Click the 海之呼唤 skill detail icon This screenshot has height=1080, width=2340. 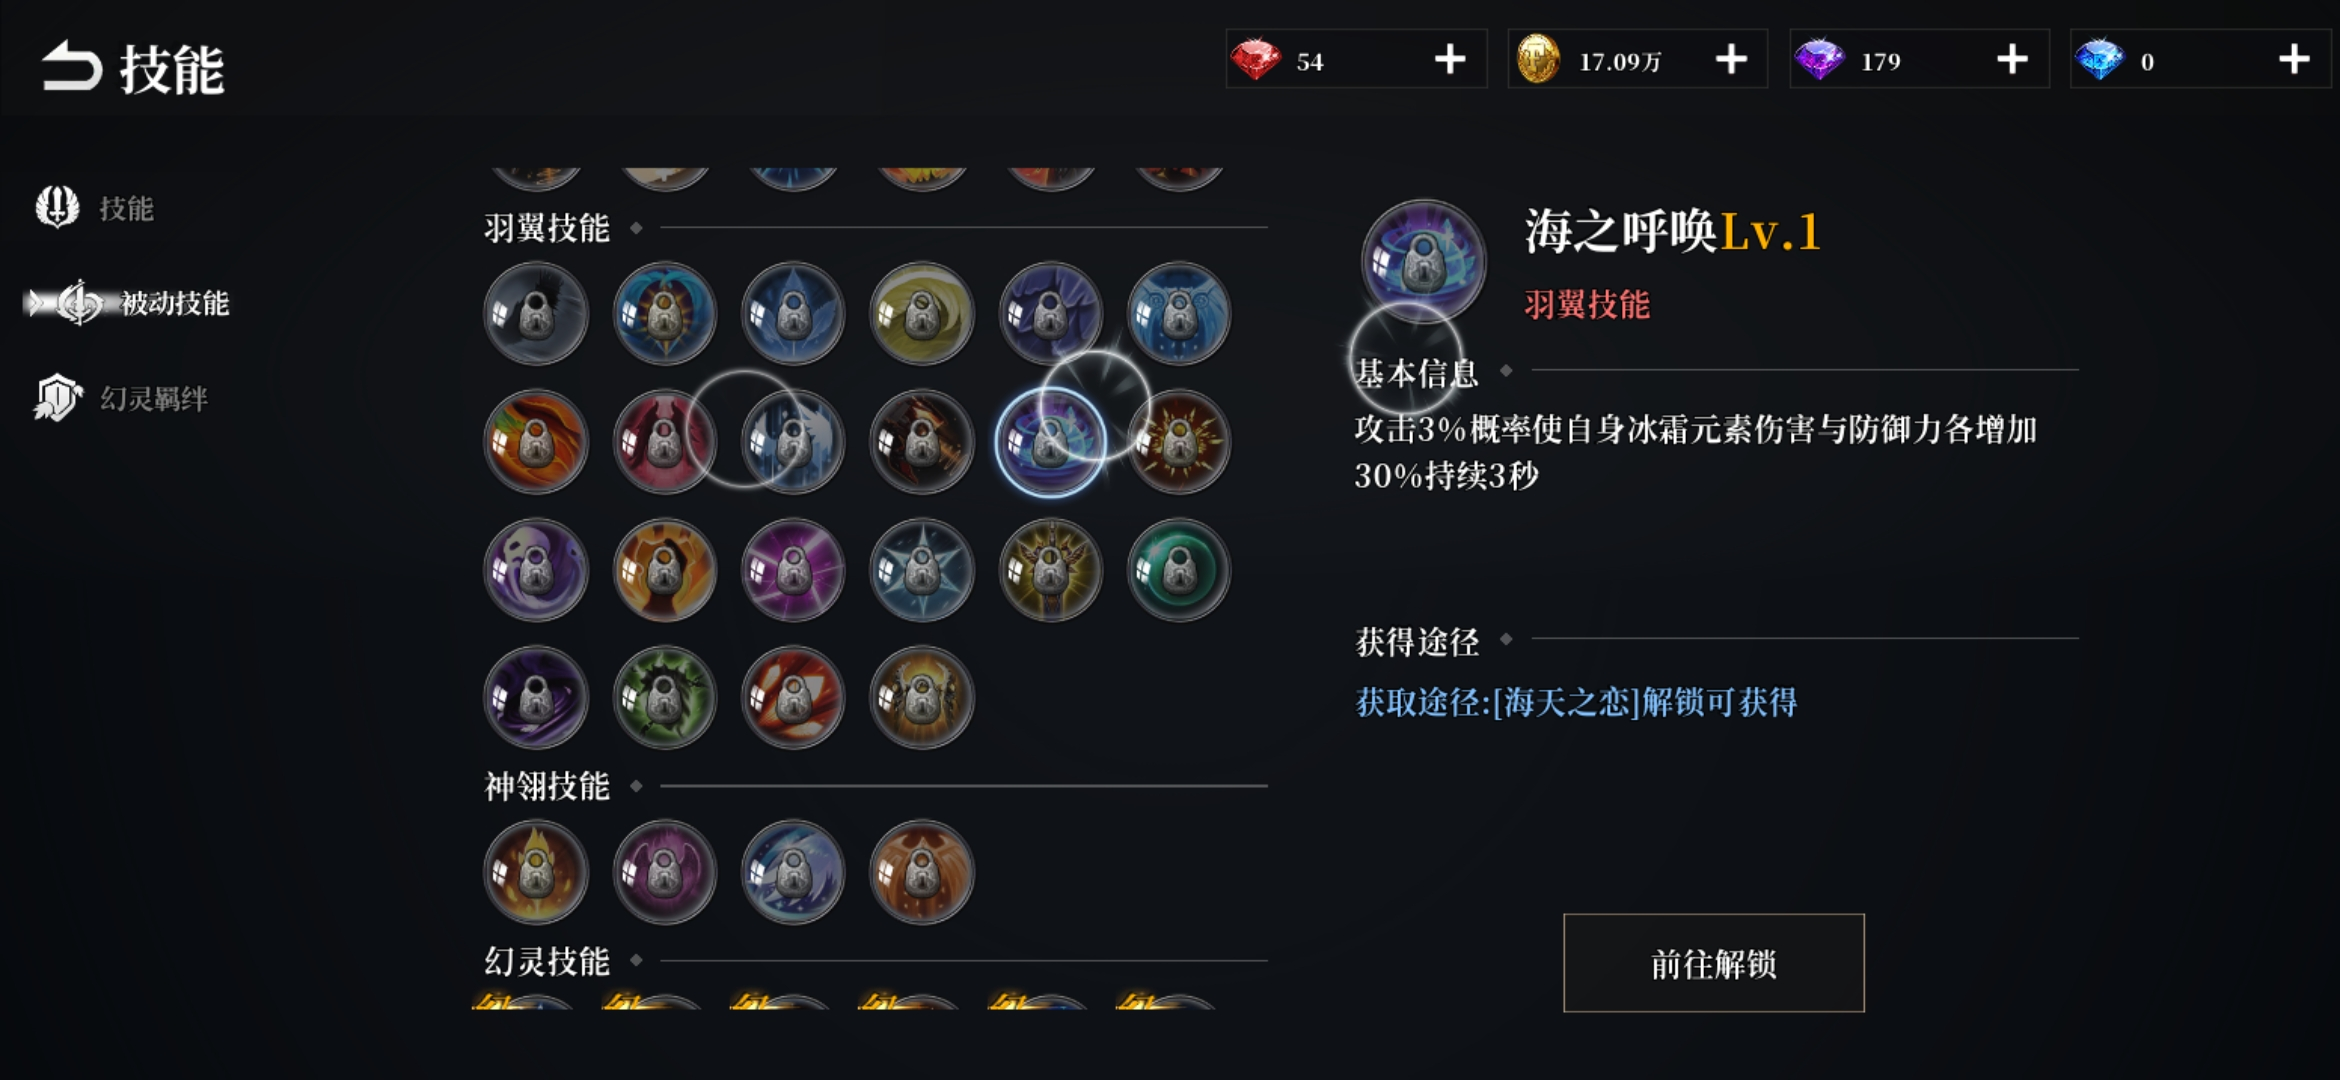[x=1423, y=262]
